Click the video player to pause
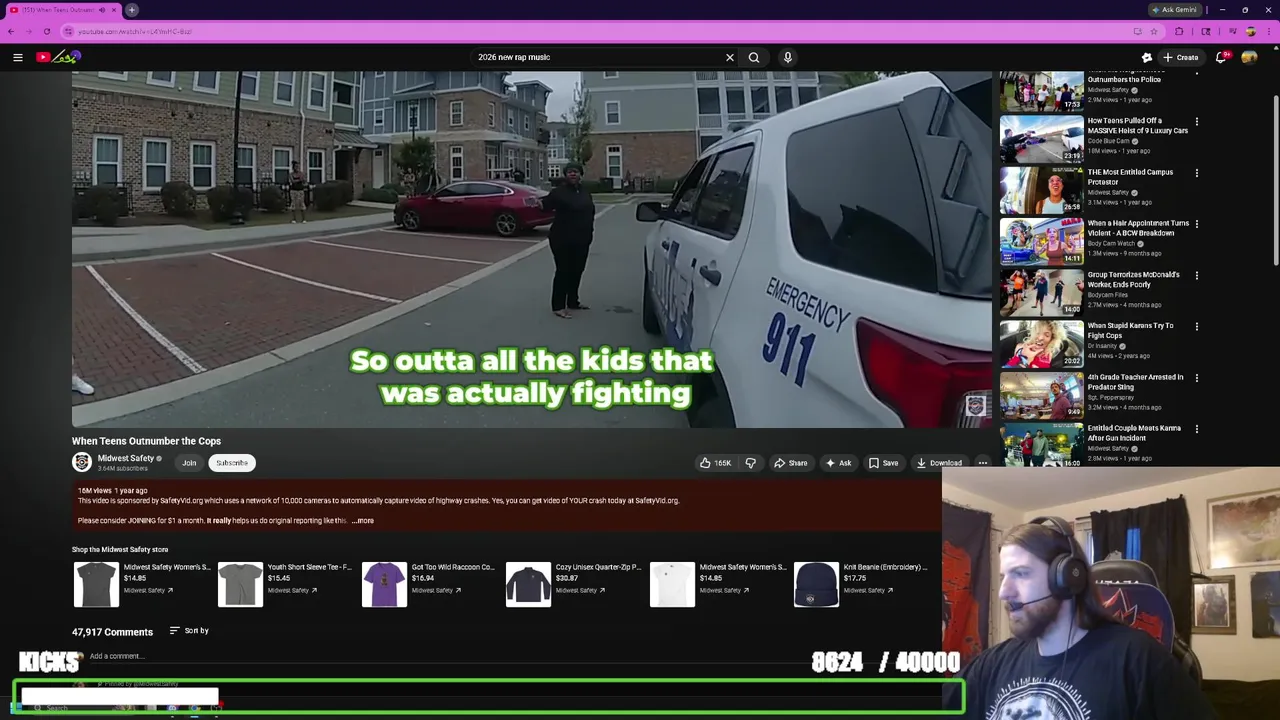The height and width of the screenshot is (720, 1280). click(x=531, y=250)
